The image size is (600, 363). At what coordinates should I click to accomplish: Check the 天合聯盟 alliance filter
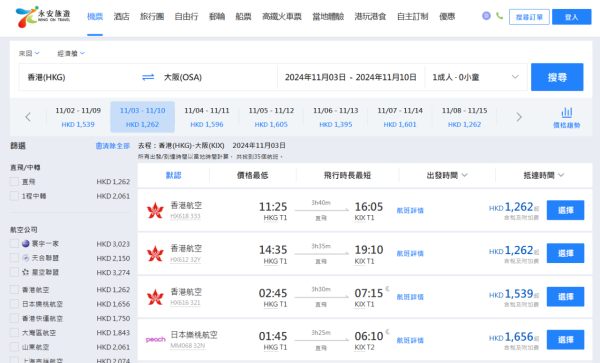coord(14,258)
